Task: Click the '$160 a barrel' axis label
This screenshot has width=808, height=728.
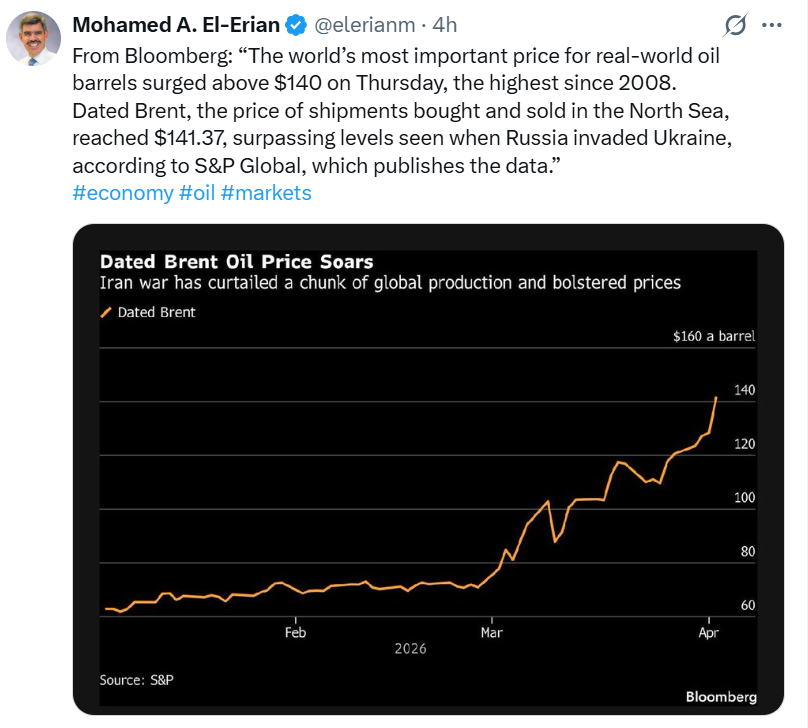Action: pos(714,336)
